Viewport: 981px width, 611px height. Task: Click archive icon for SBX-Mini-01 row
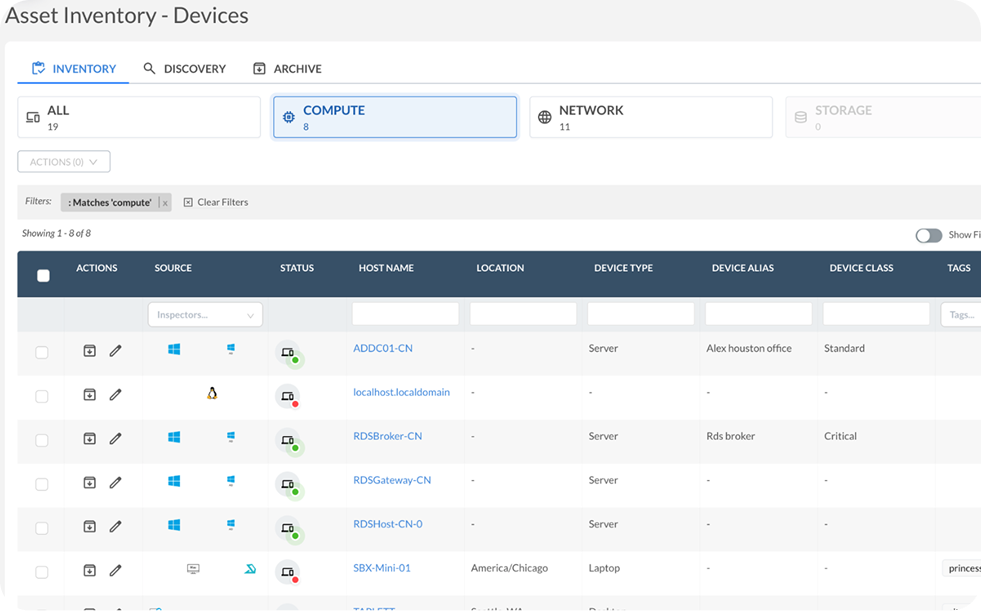[89, 570]
